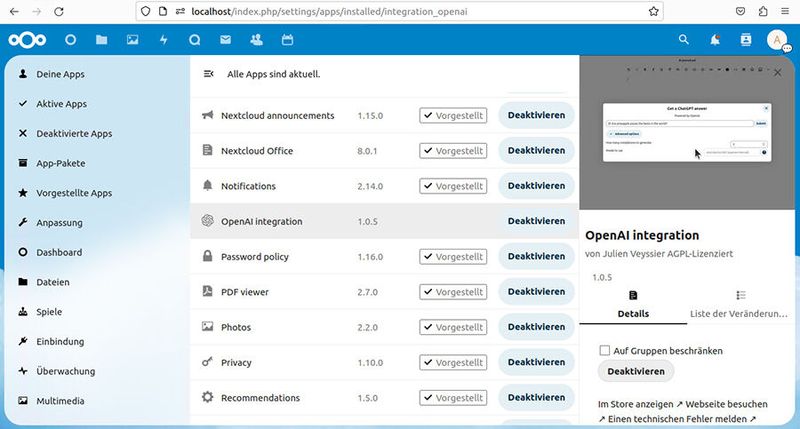Open Im Store anzeigen link
This screenshot has height=429, width=800.
640,404
